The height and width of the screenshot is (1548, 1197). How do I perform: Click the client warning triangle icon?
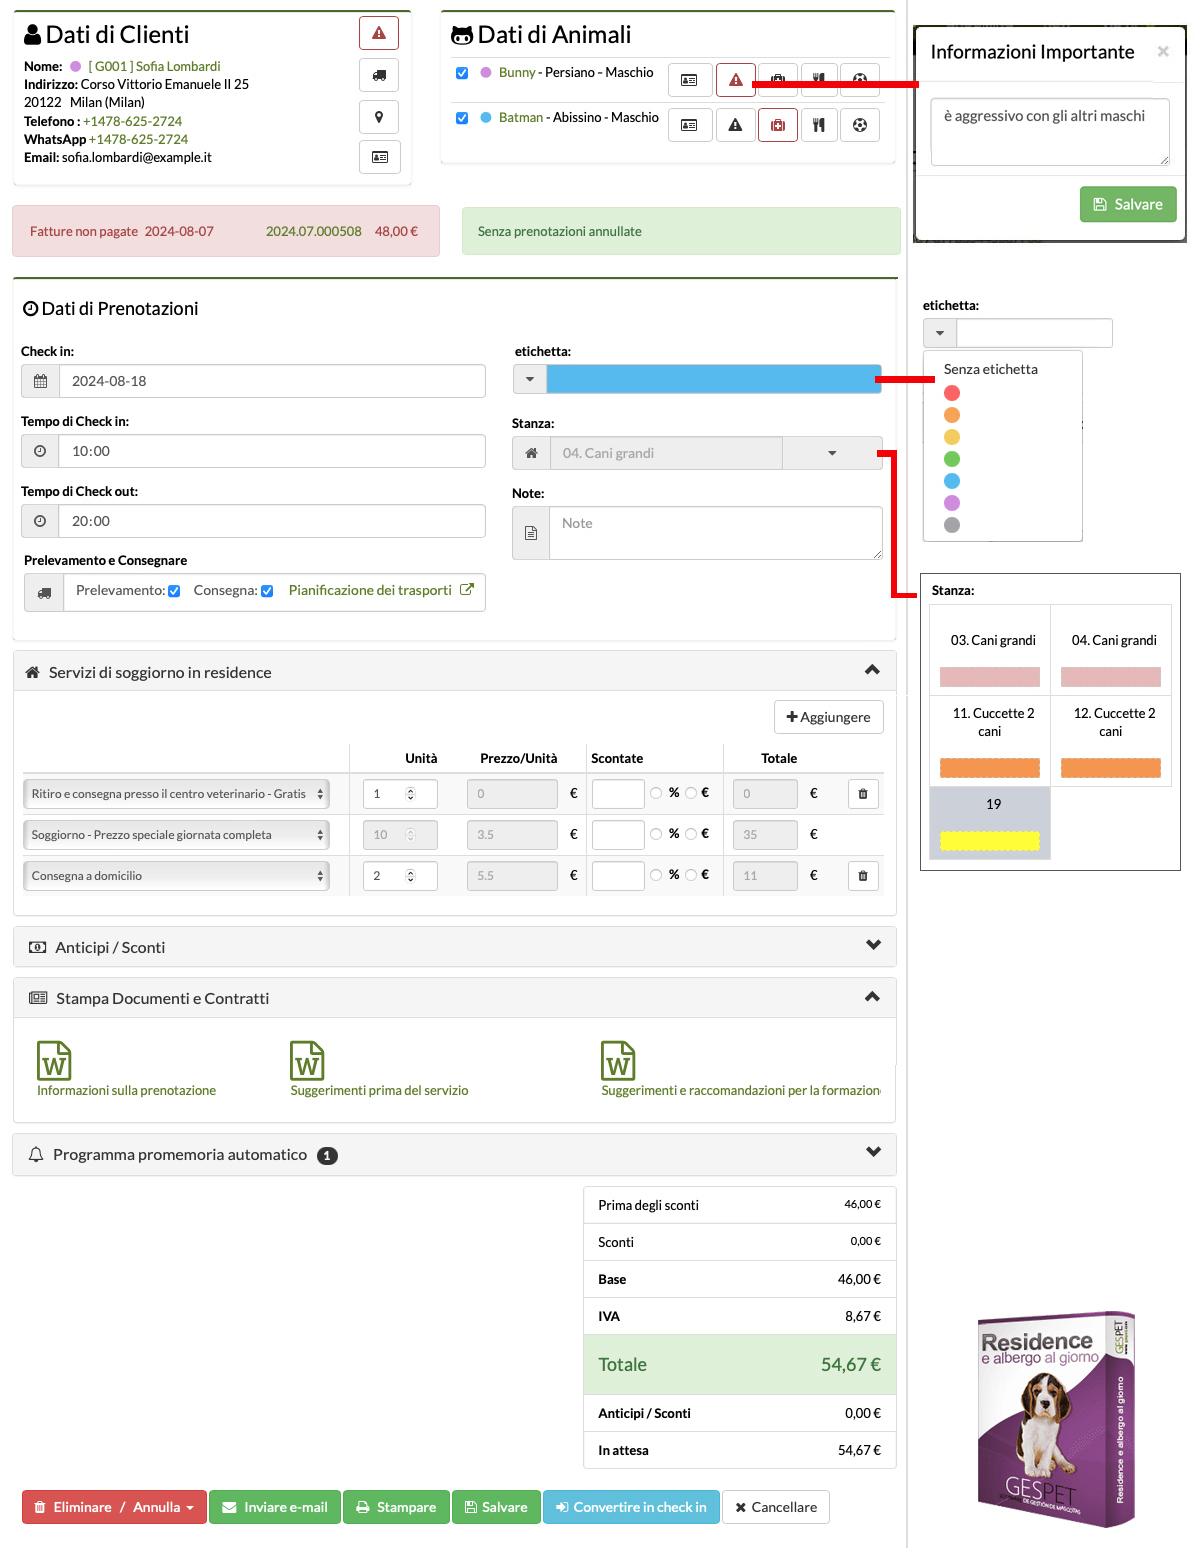click(379, 33)
